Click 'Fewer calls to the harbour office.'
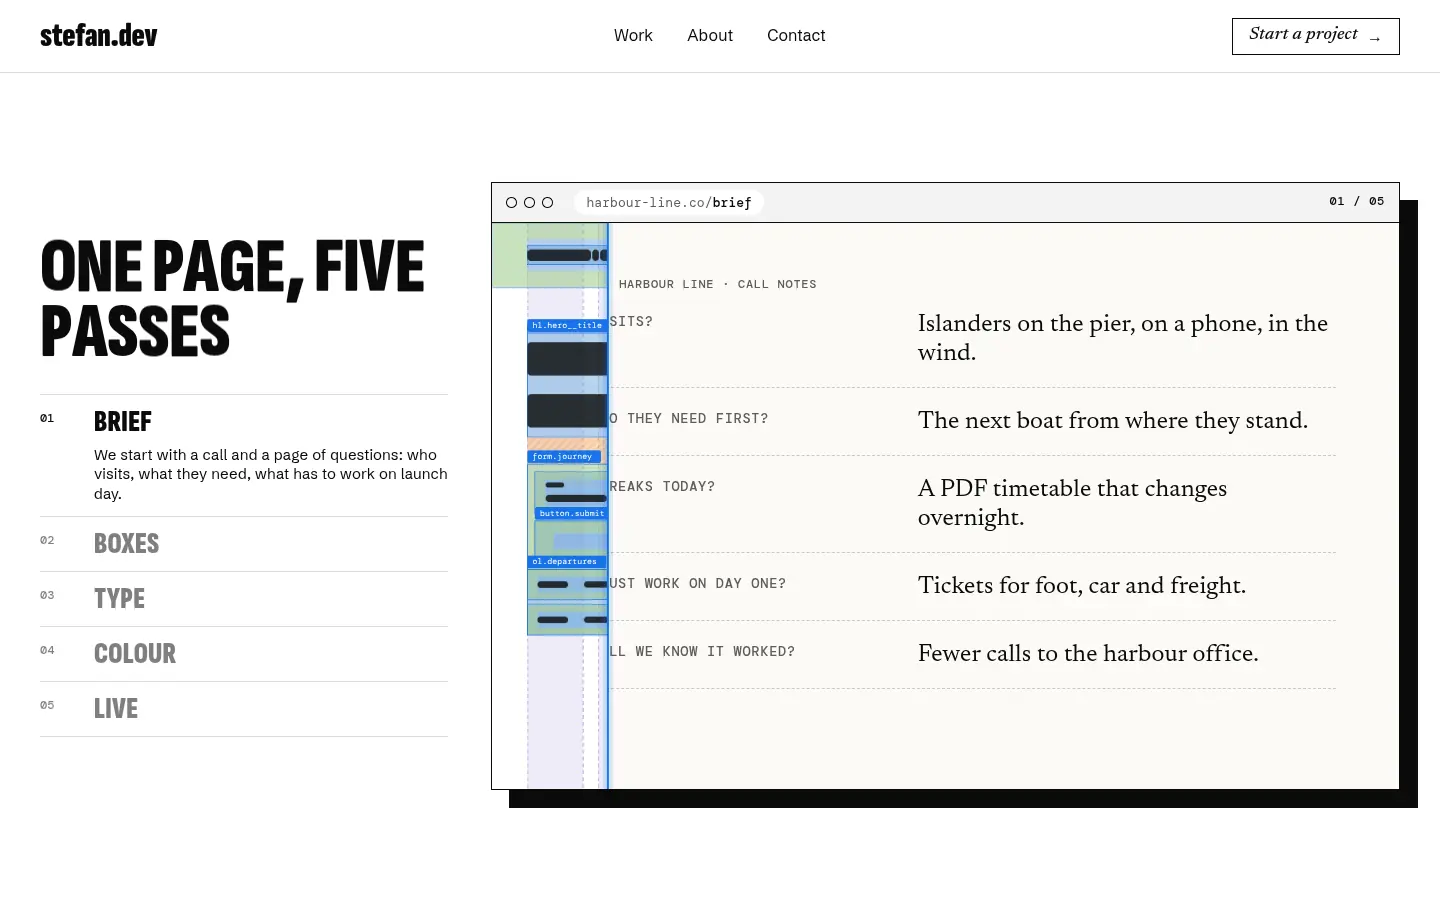The width and height of the screenshot is (1440, 900). (x=1088, y=653)
